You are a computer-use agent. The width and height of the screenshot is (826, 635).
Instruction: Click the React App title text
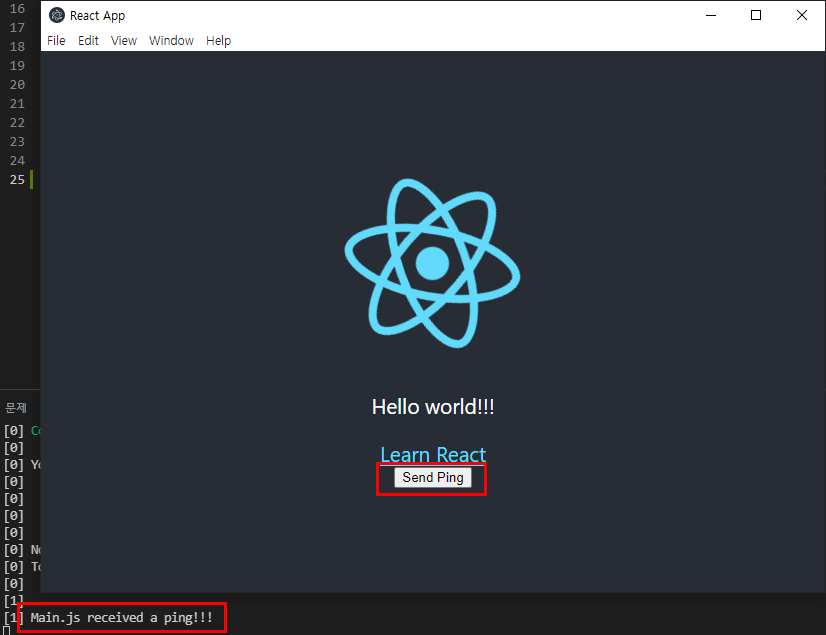point(97,16)
